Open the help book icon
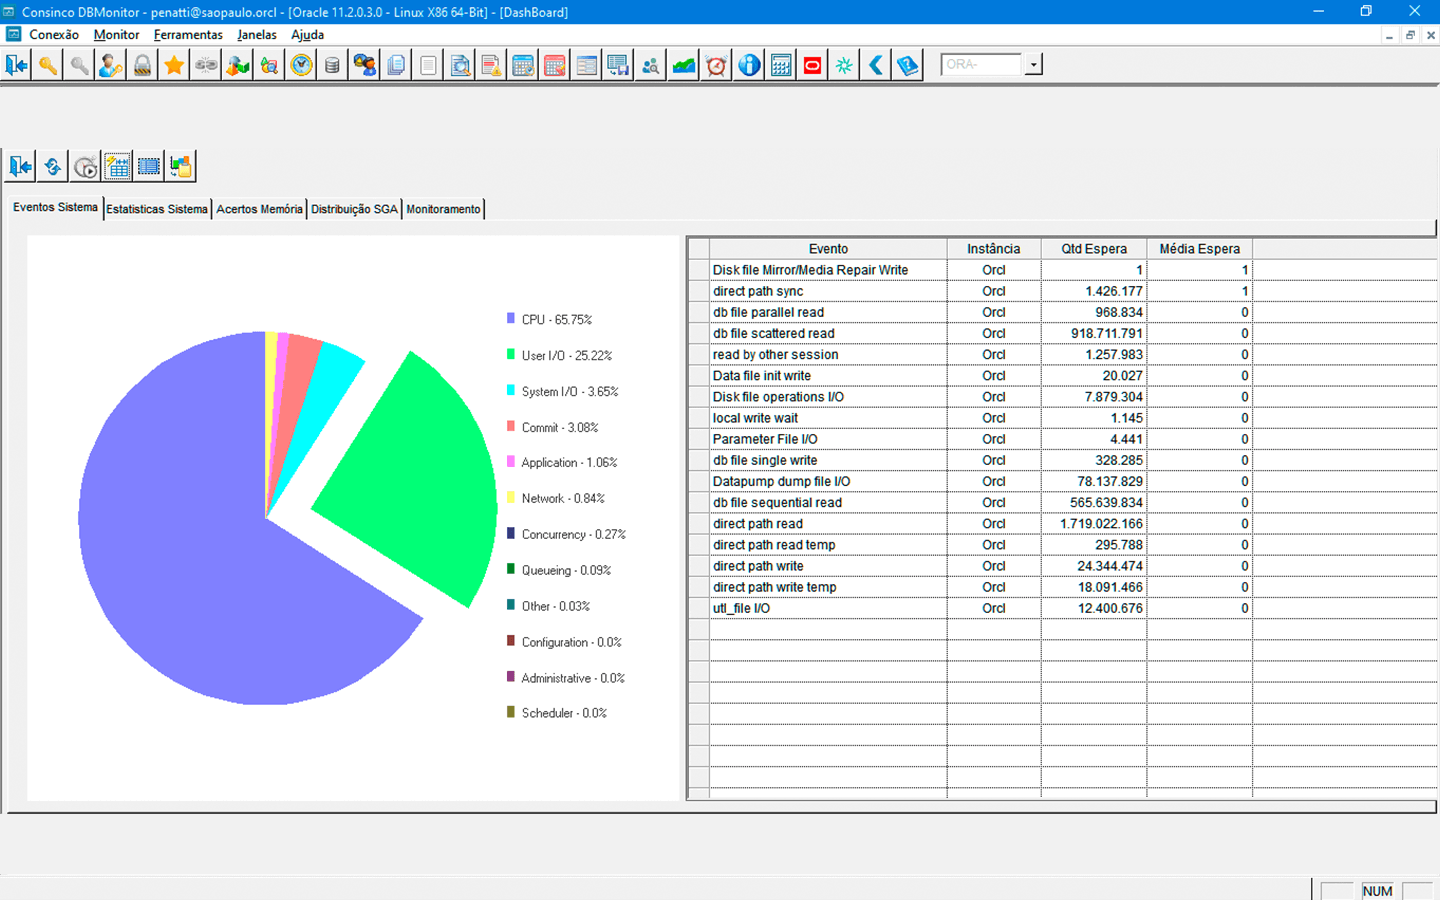1440x900 pixels. click(x=907, y=66)
